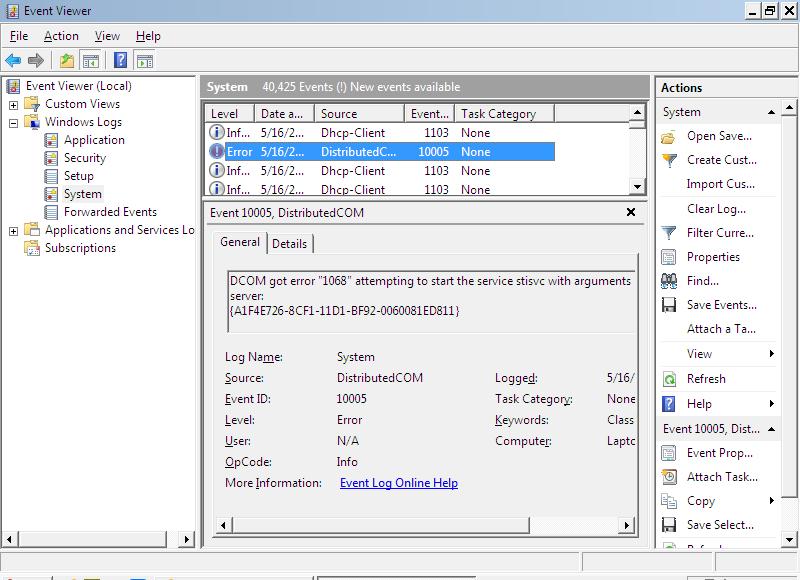The image size is (800, 580).
Task: Click Import Custom View action
Action: click(x=720, y=184)
